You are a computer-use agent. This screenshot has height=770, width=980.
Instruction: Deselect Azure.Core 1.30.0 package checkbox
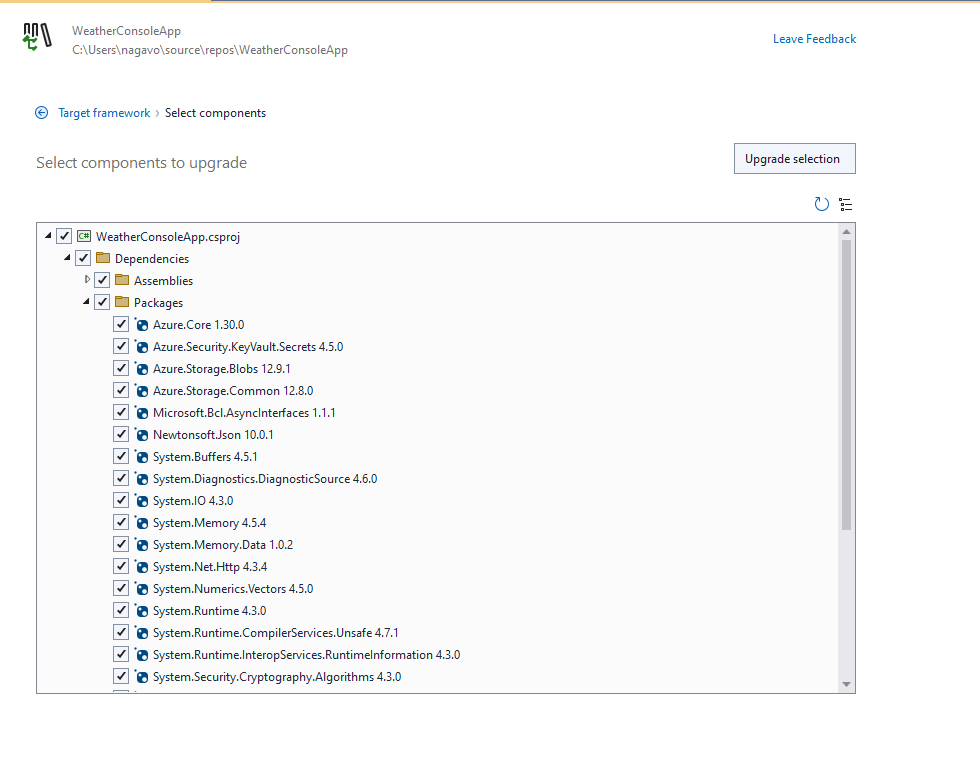[x=121, y=324]
